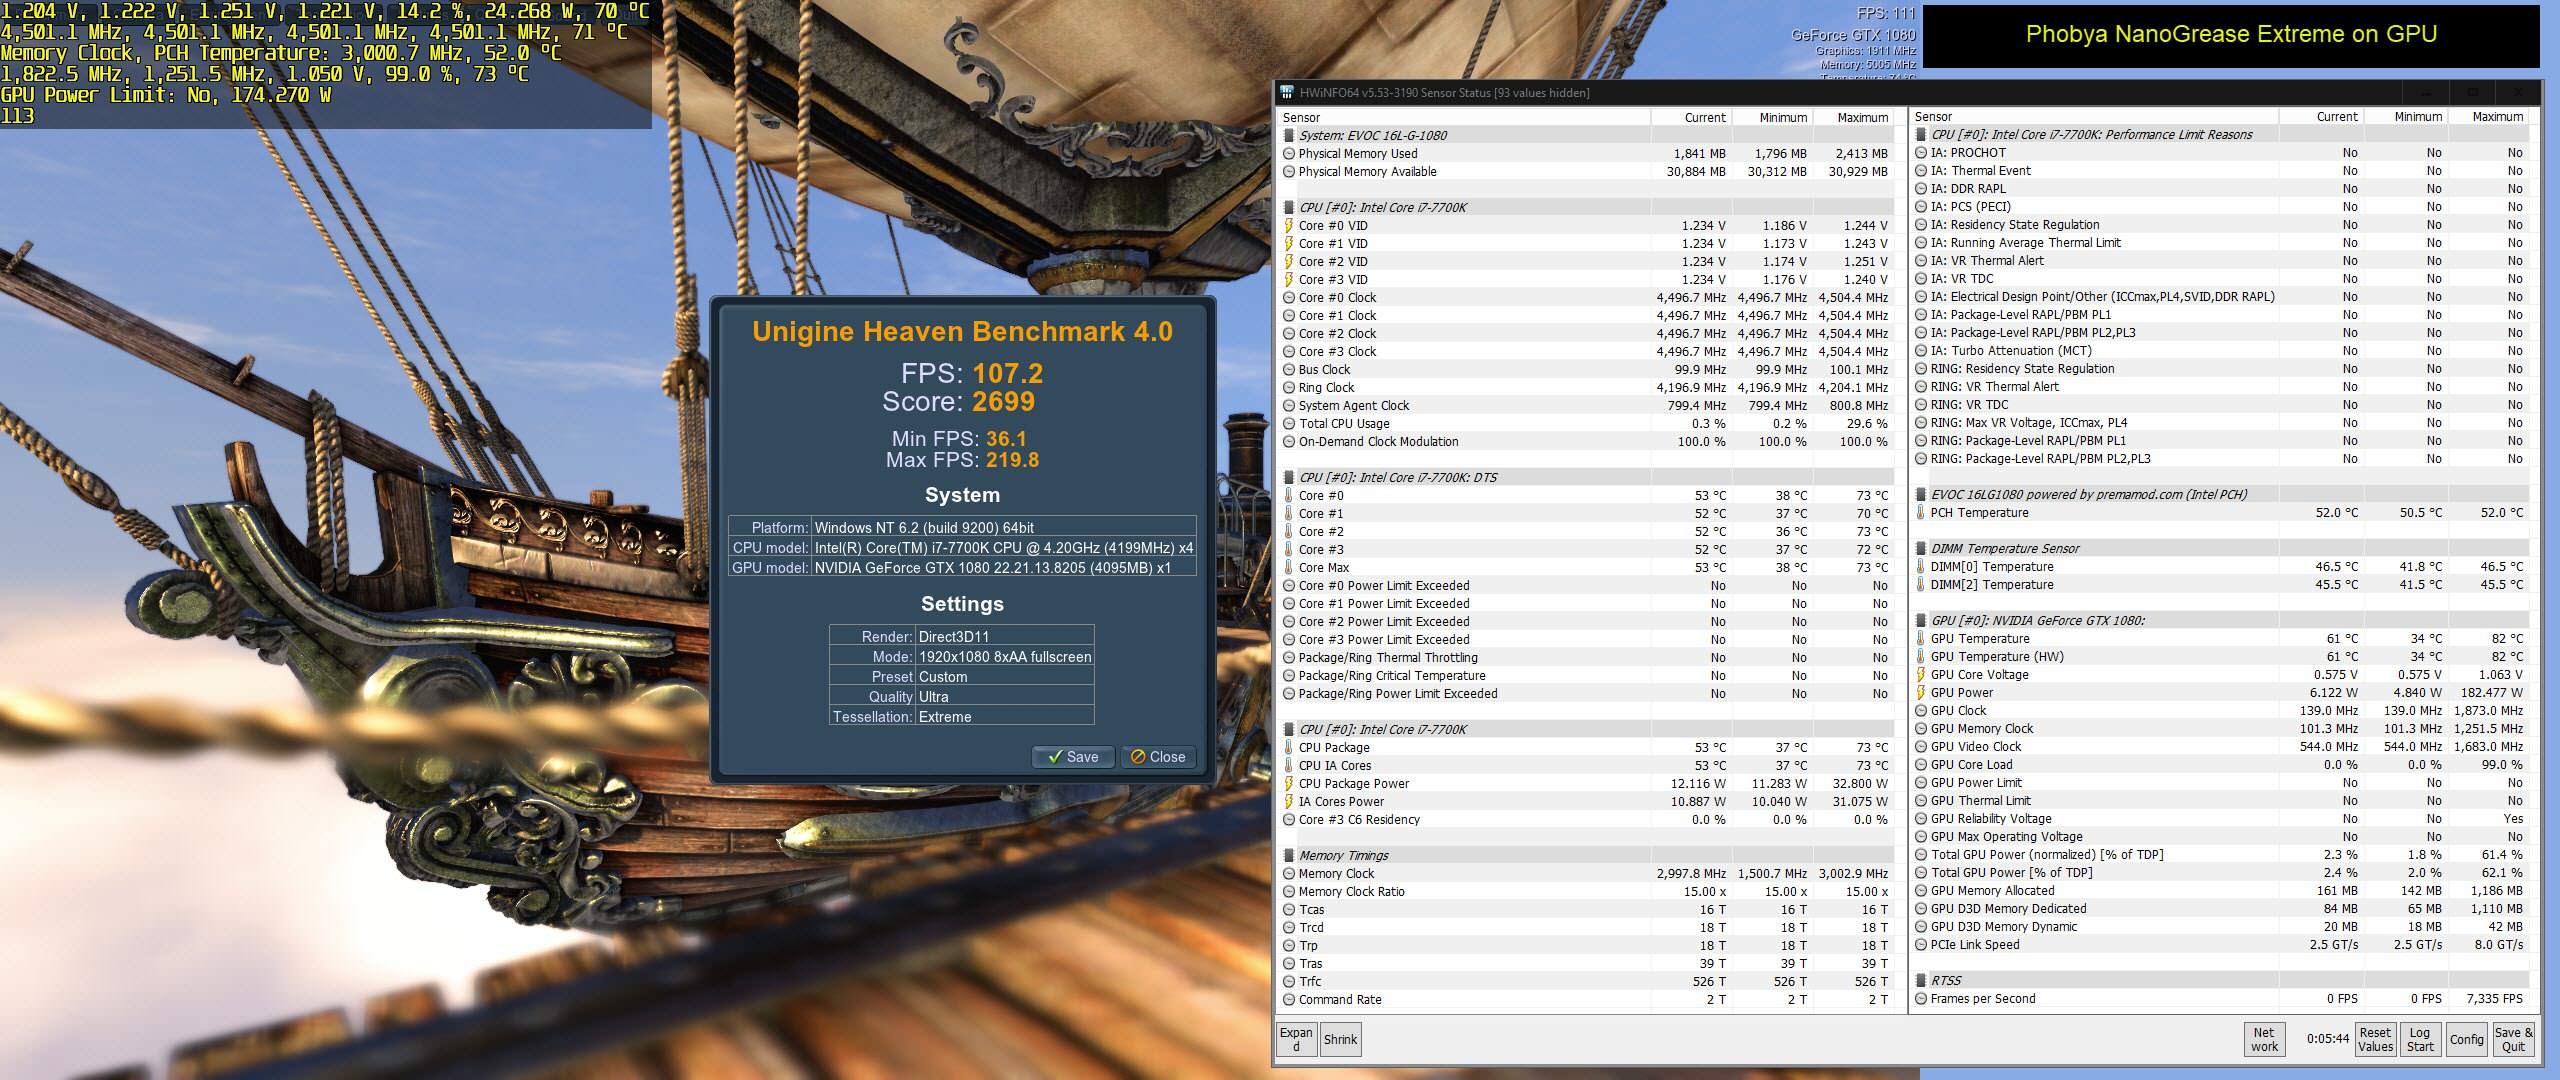Viewport: 2560px width, 1080px height.
Task: Close the Unigine Heaven results dialog
Action: 1158,757
